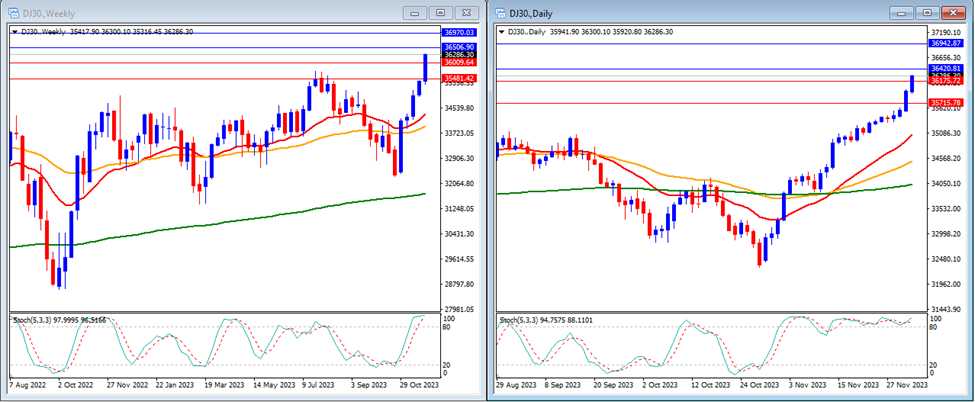Select the DJ30.,Daily window title text
Viewport: 975px width, 402px height.
531,13
